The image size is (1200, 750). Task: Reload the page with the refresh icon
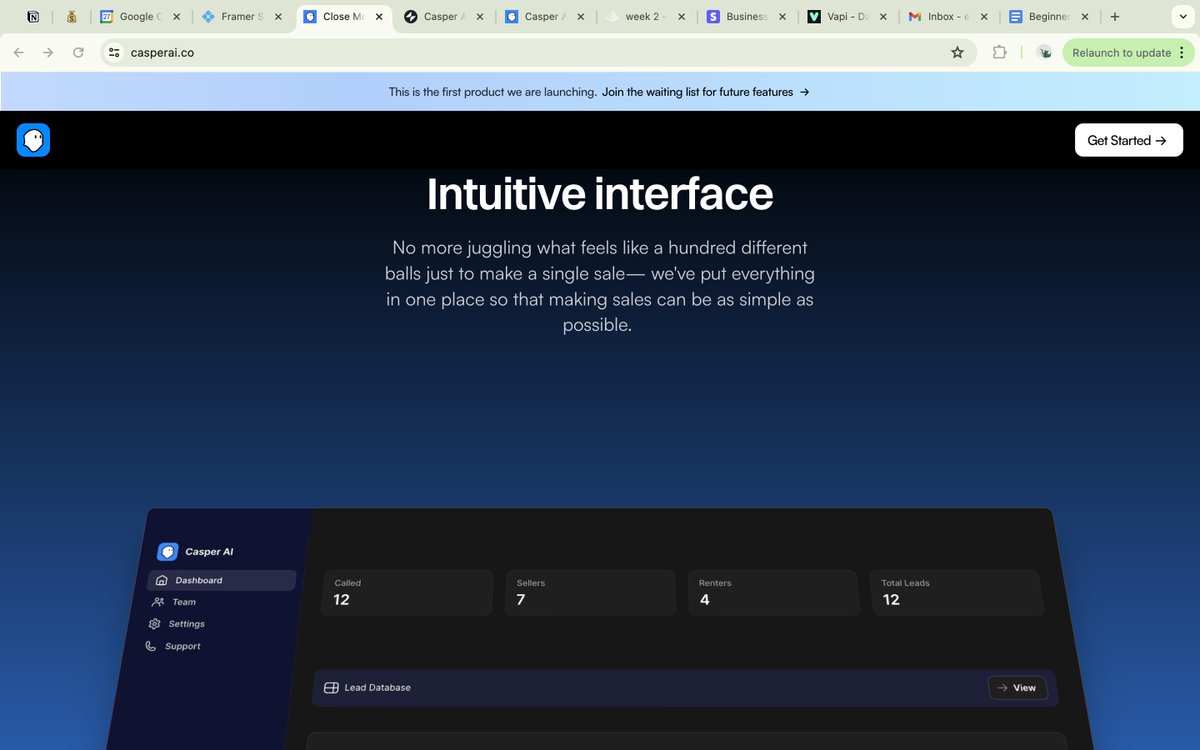(78, 52)
